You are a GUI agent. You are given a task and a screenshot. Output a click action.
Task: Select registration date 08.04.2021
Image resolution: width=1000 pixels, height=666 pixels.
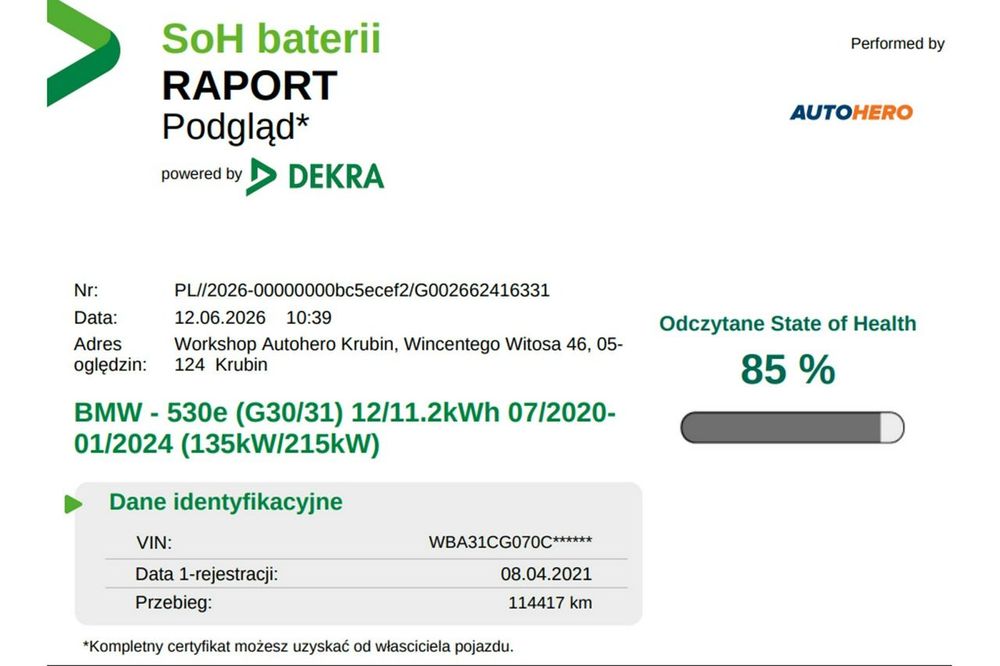tap(546, 574)
